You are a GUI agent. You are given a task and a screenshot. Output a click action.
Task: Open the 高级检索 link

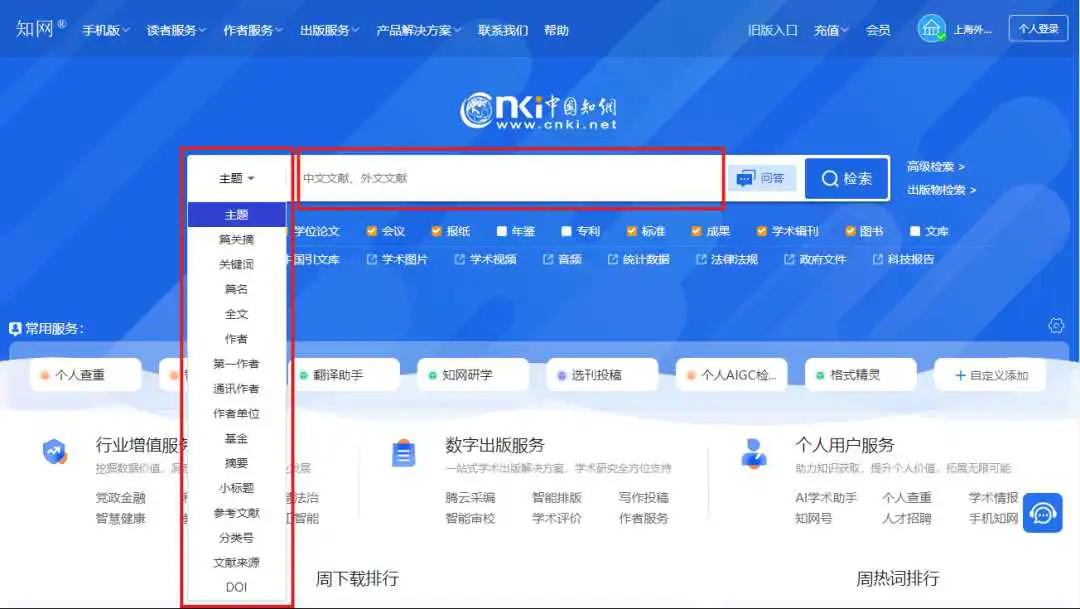(x=935, y=167)
